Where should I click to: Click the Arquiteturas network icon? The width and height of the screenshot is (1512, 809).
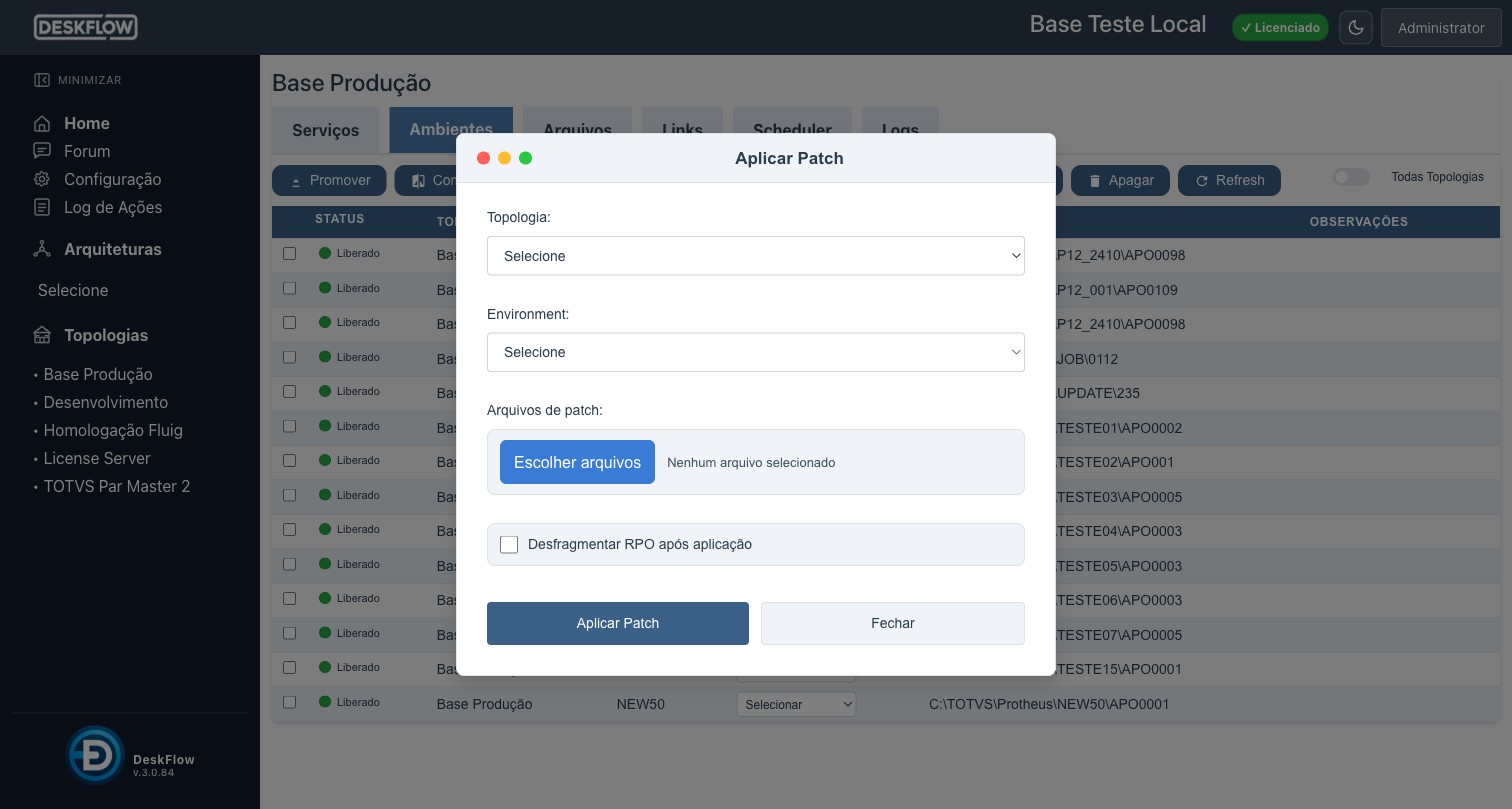[x=42, y=249]
